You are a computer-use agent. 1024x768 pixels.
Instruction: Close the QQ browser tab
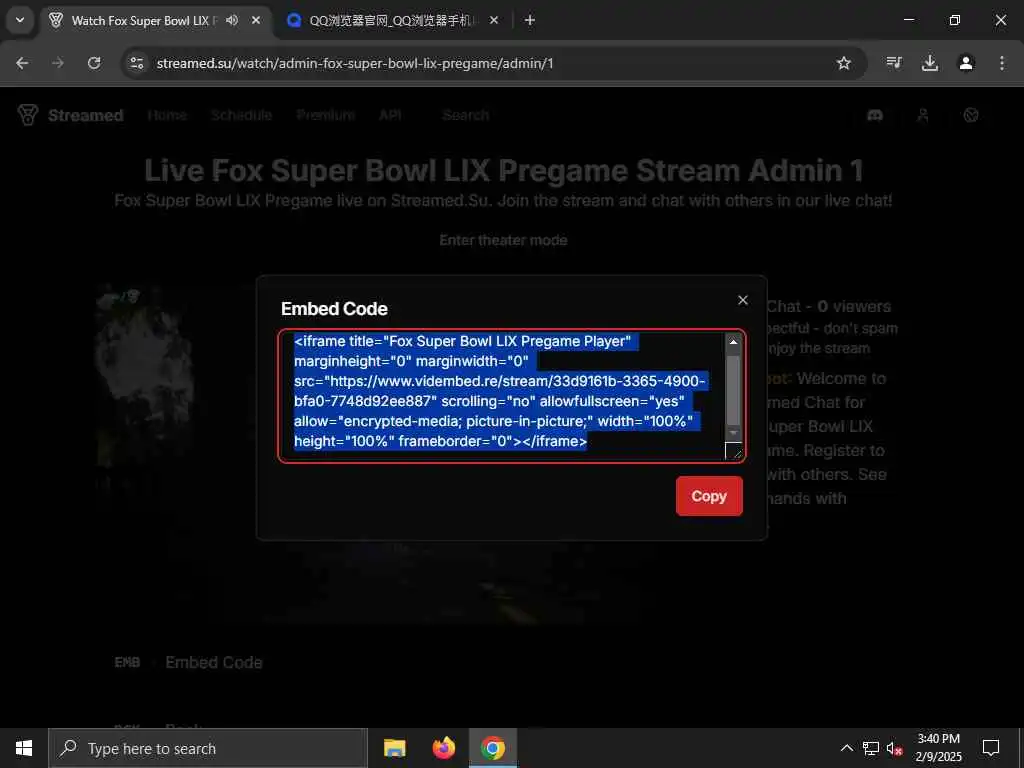494,20
